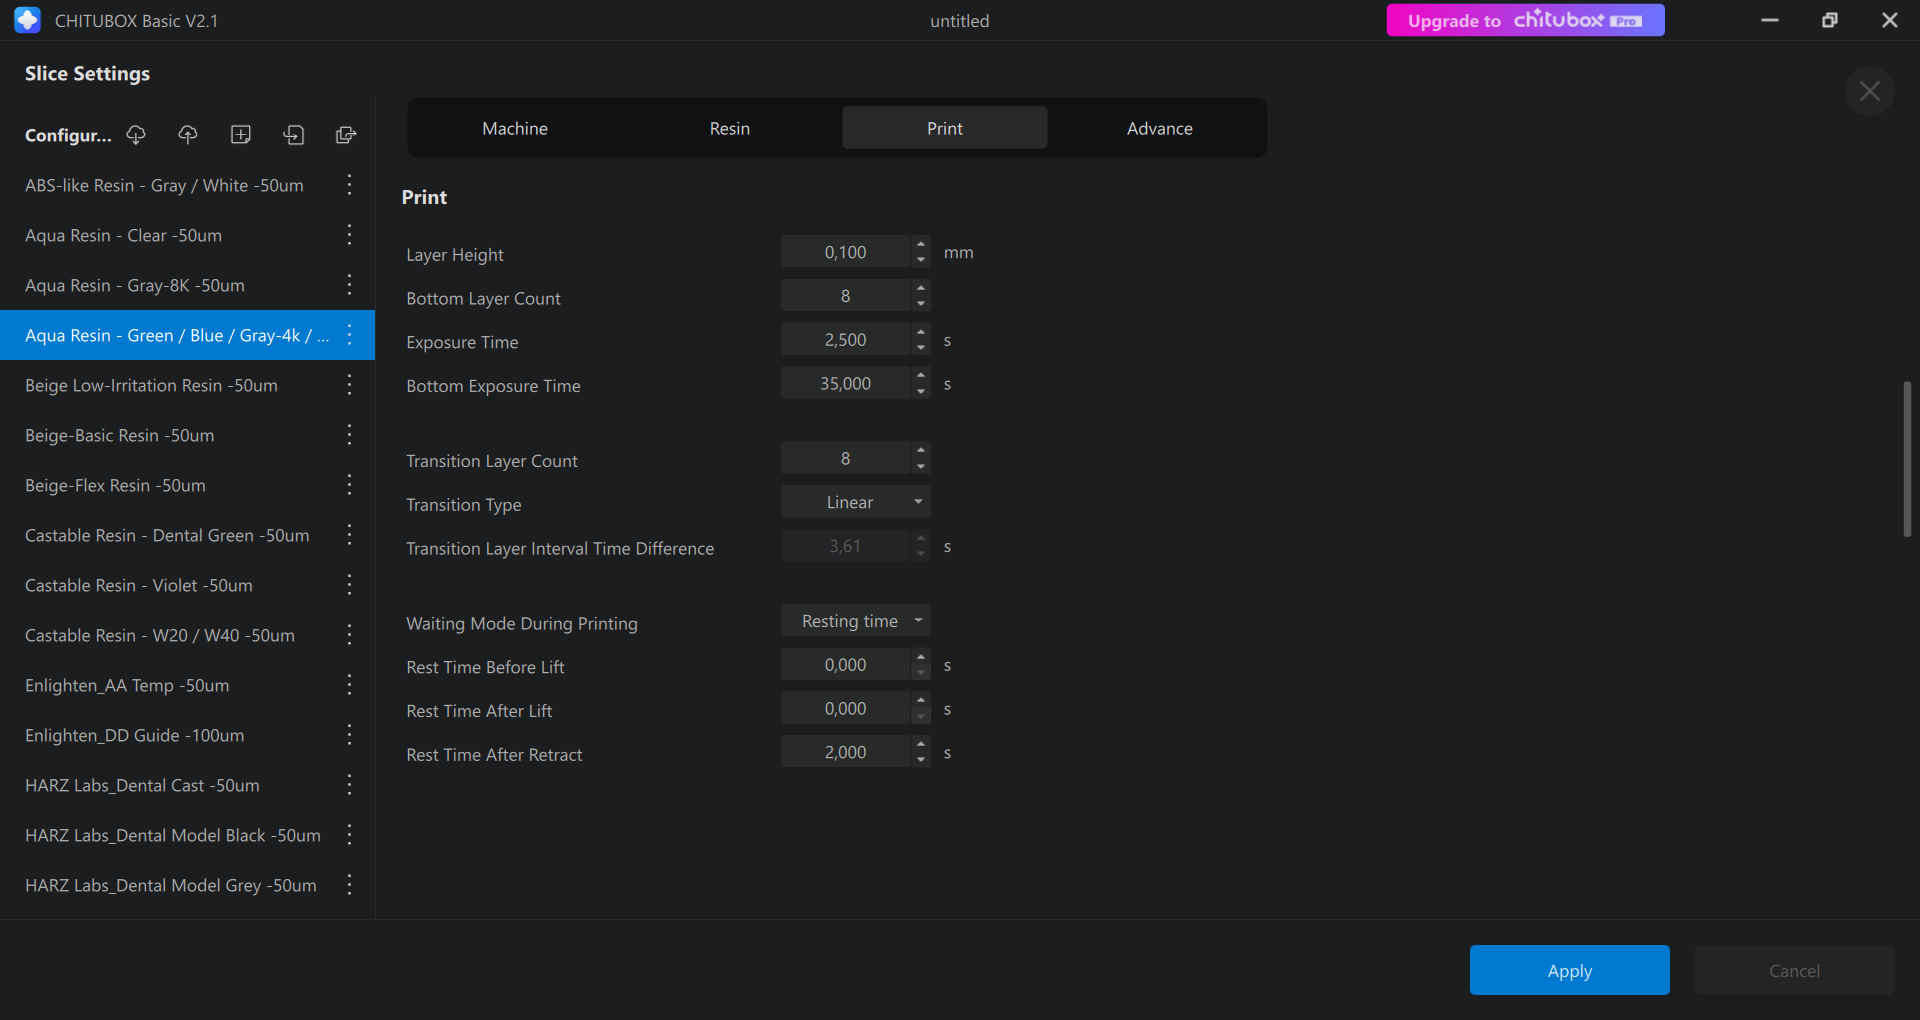The width and height of the screenshot is (1920, 1020).
Task: Open options for selected Aqua Resin Green/Blue profile
Action: pos(349,335)
